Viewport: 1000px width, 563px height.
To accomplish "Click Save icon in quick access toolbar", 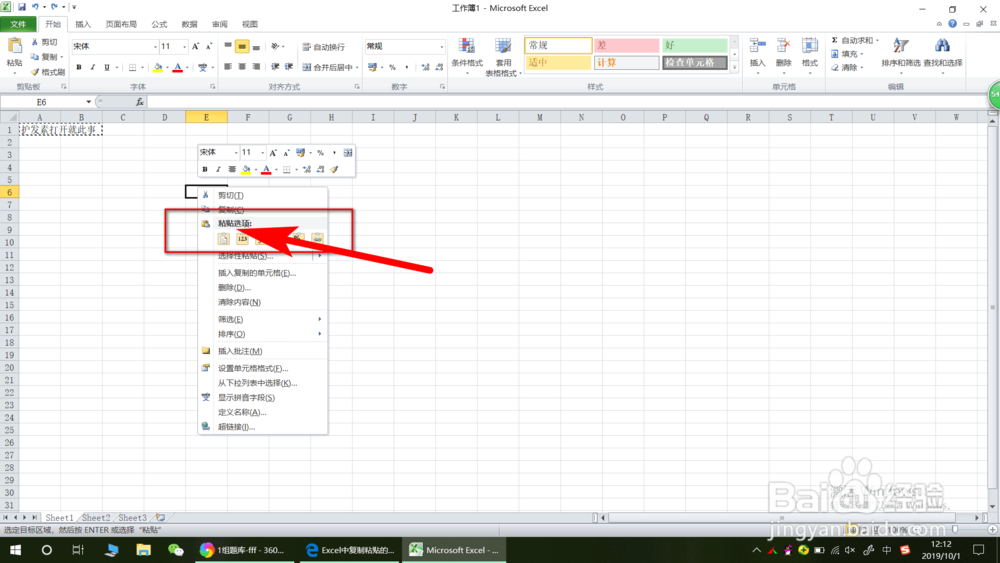I will click(x=22, y=7).
